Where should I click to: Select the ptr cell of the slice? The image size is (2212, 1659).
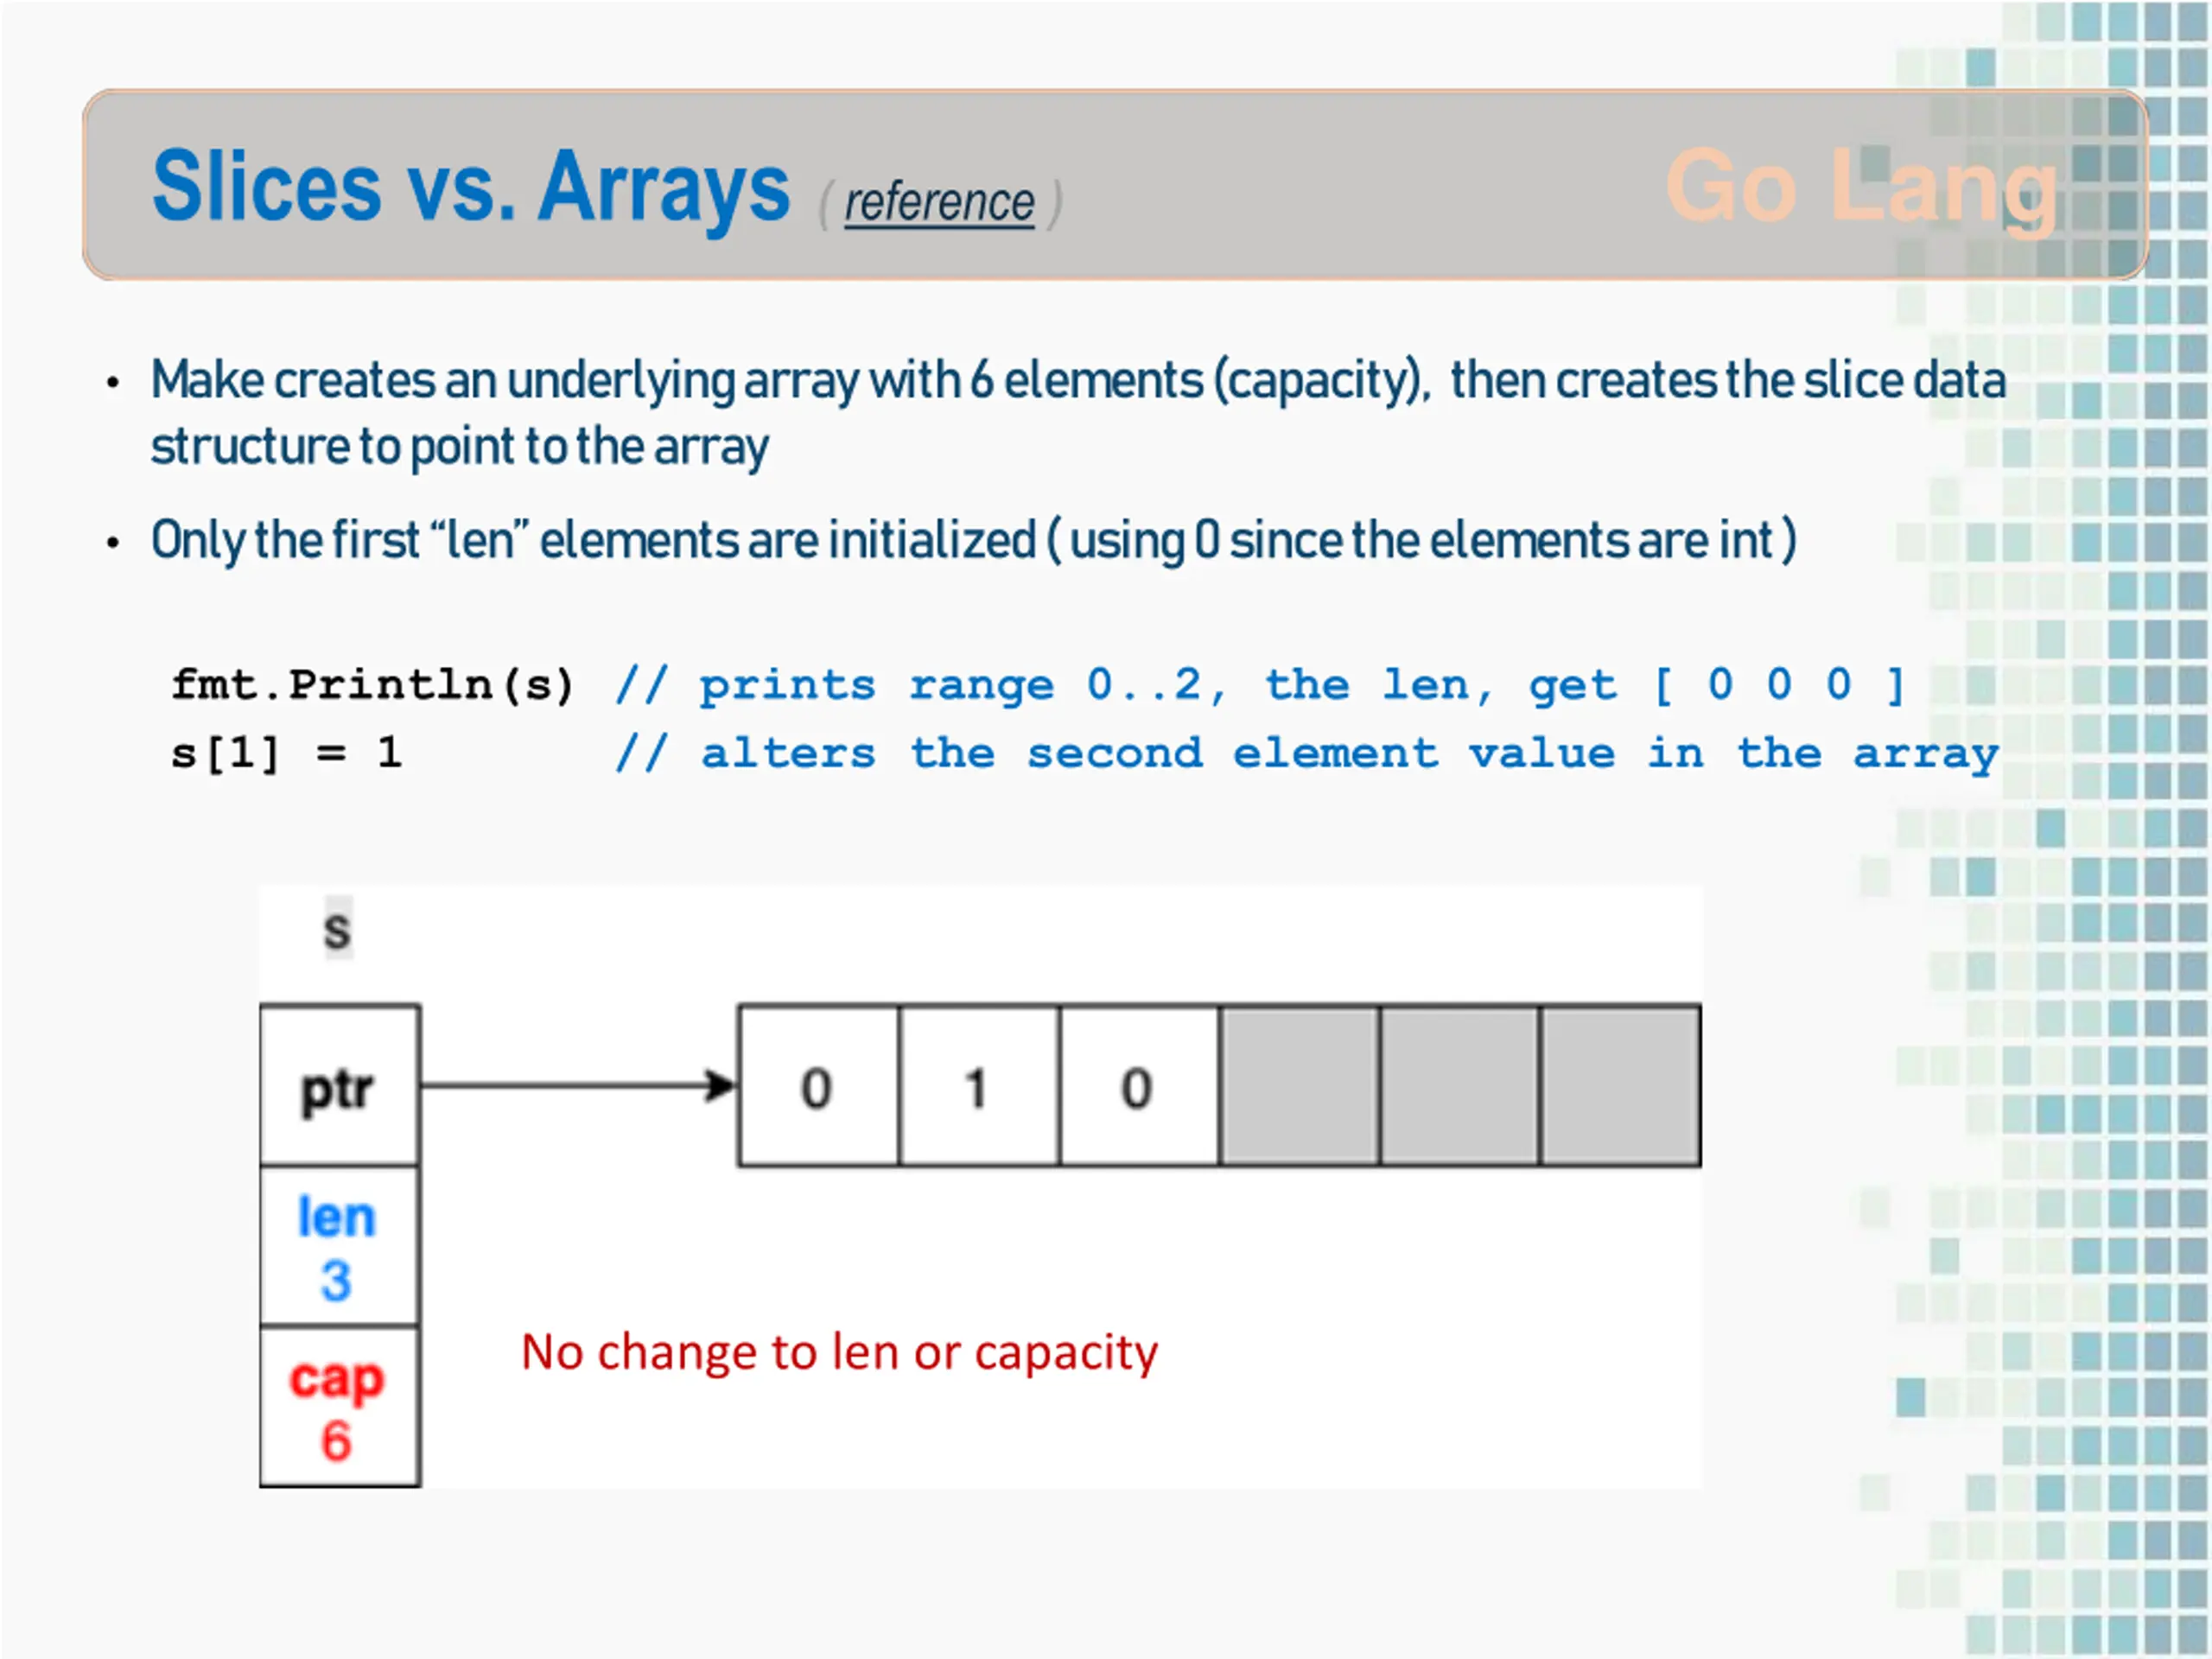pyautogui.click(x=339, y=1086)
